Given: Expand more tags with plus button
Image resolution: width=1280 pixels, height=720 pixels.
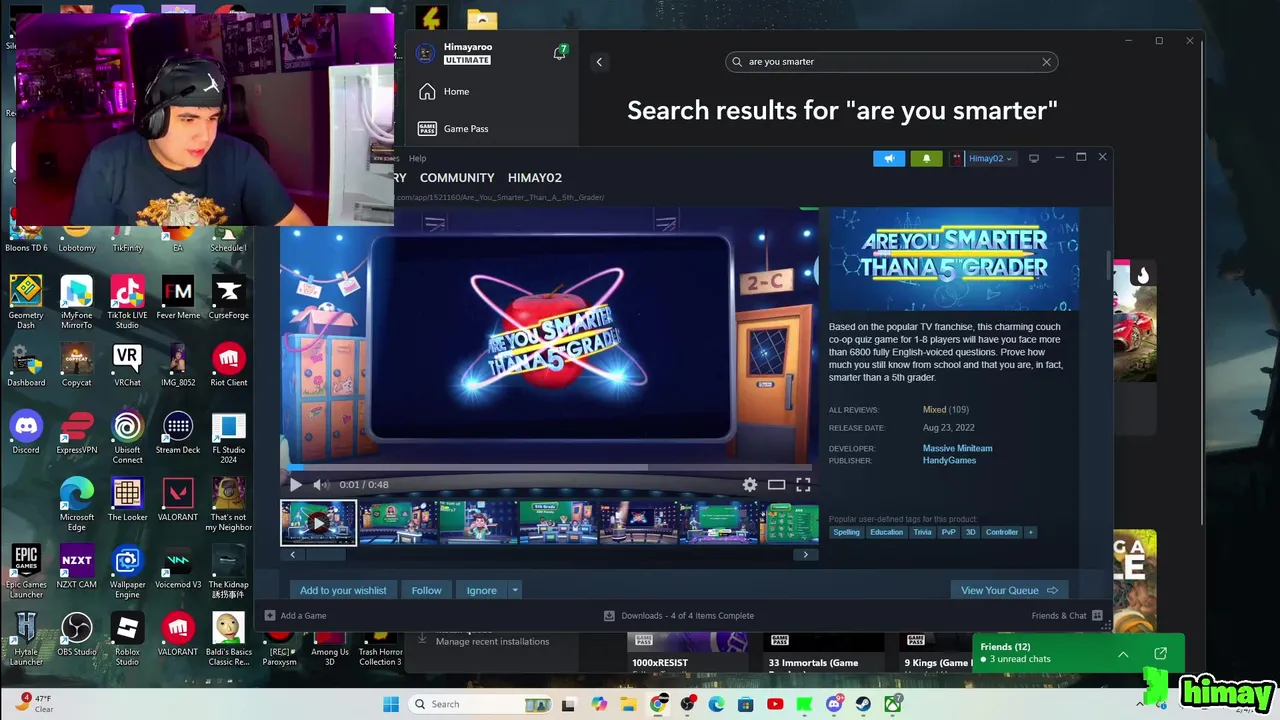Looking at the screenshot, I should point(1030,532).
